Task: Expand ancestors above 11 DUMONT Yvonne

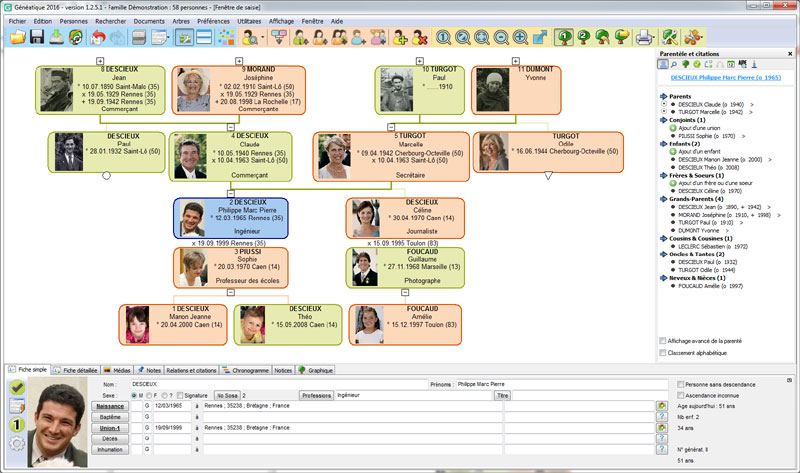Action: pos(516,61)
